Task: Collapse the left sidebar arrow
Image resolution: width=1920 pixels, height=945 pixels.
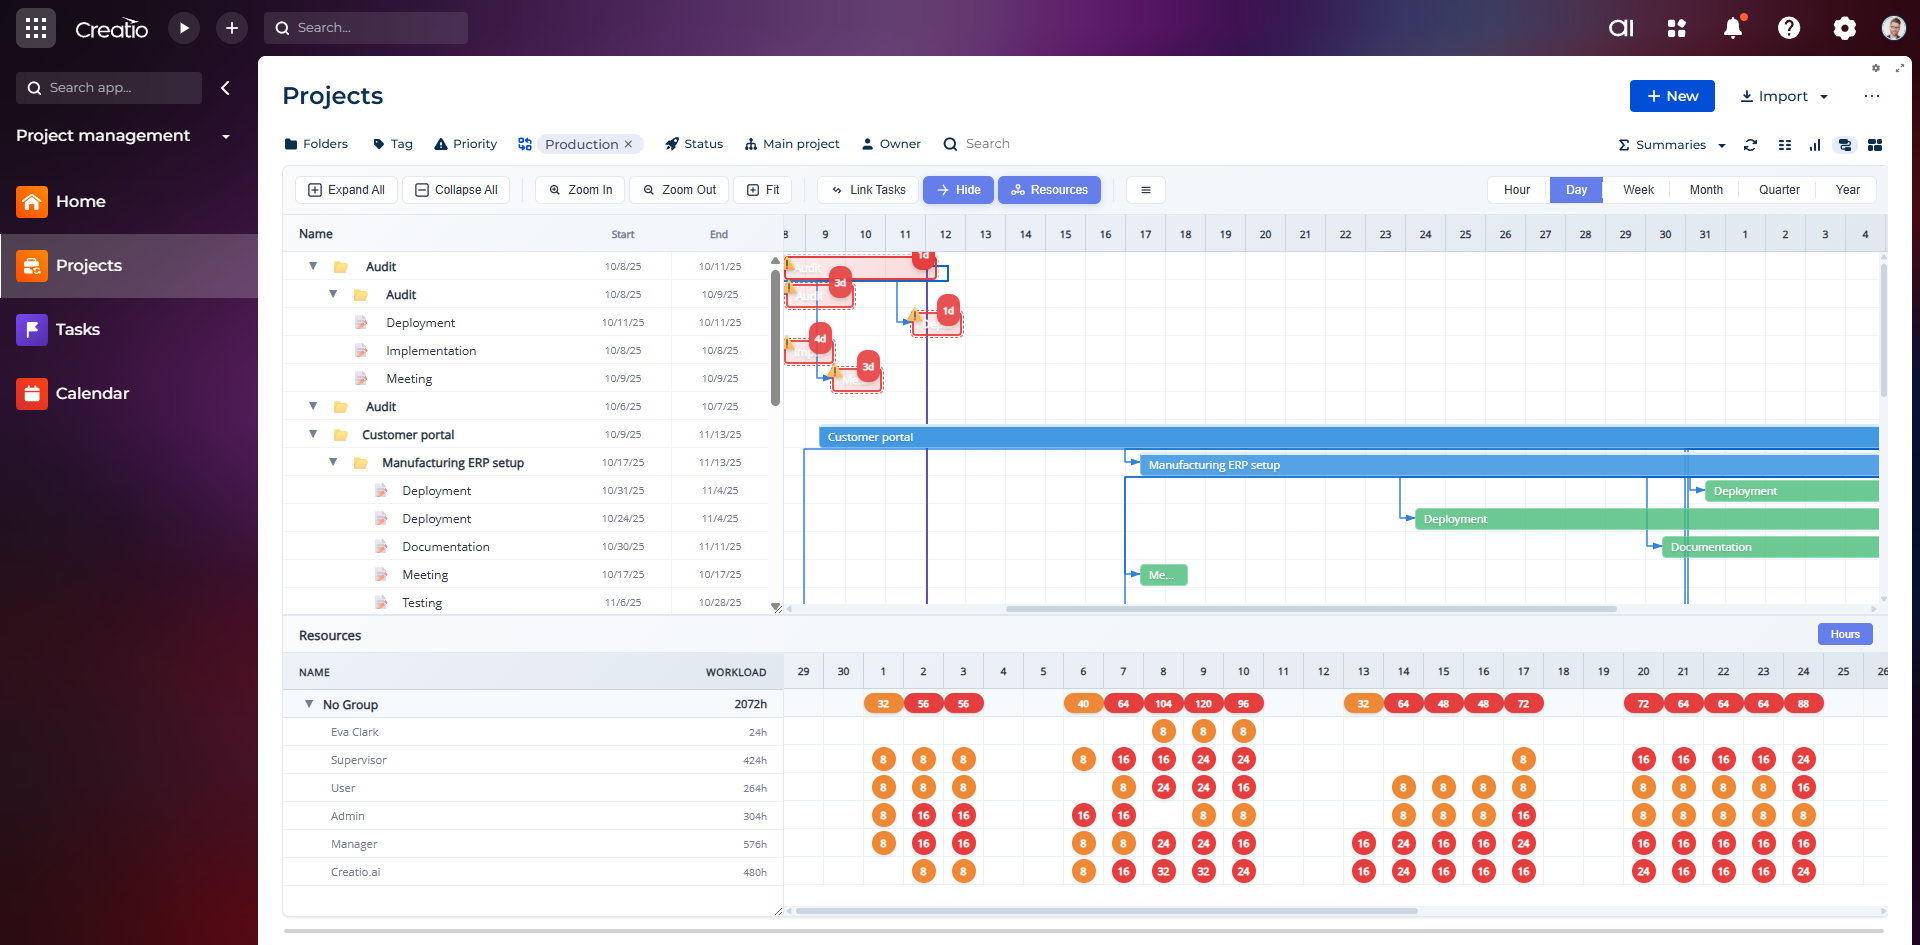Action: pyautogui.click(x=226, y=88)
